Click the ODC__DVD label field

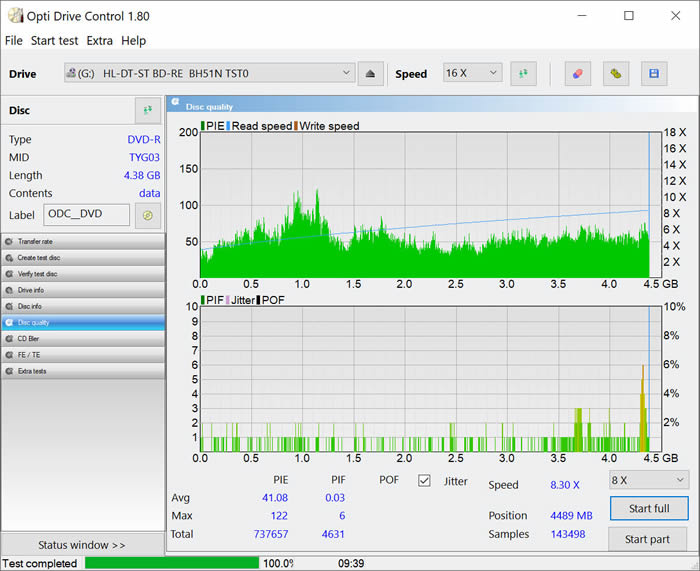86,215
